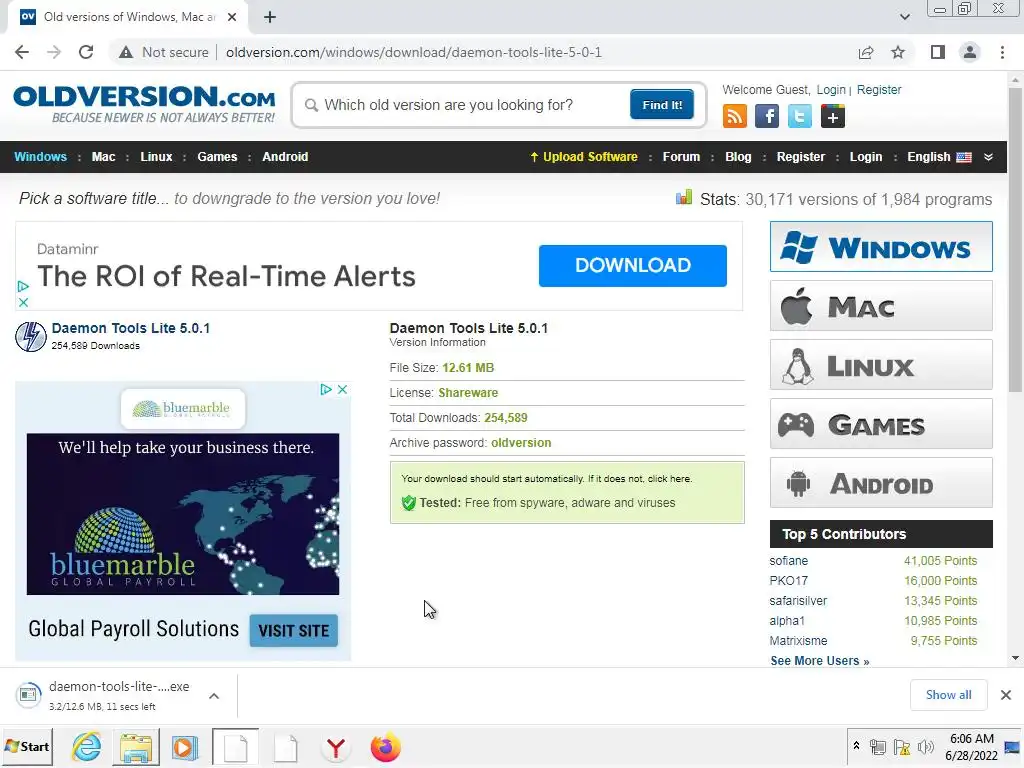
Task: Click the system tray volume icon
Action: 925,748
